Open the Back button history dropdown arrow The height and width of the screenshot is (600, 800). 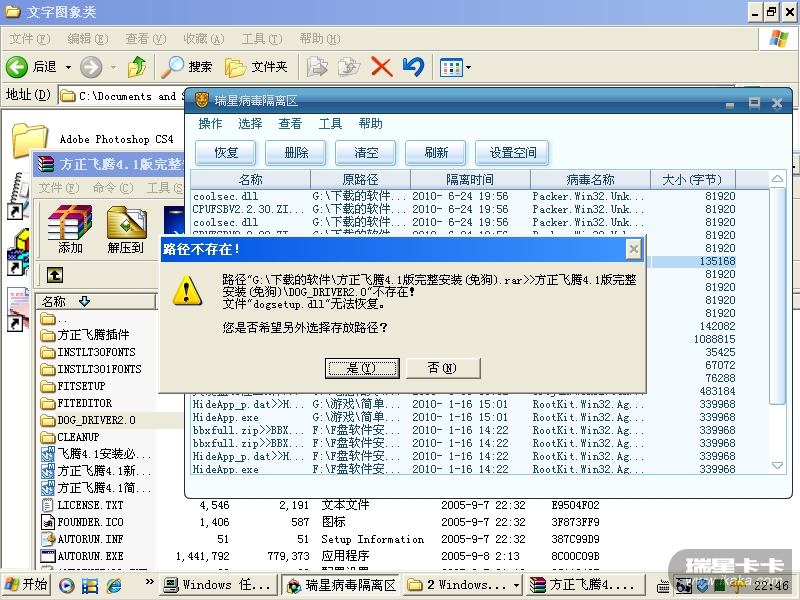point(68,67)
